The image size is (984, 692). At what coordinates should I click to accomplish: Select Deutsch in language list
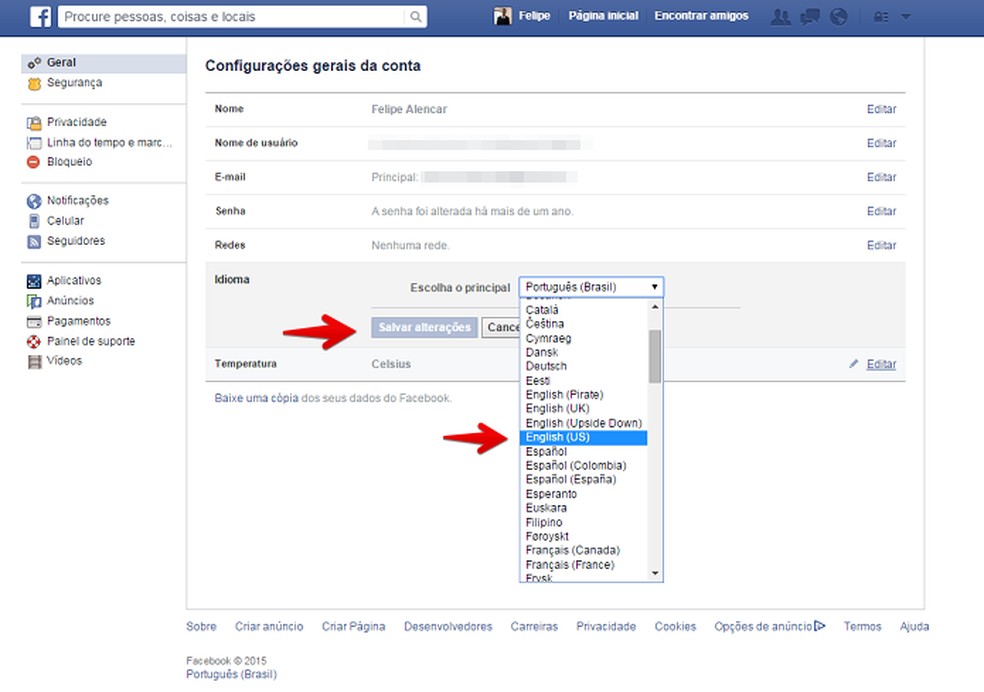pos(546,366)
